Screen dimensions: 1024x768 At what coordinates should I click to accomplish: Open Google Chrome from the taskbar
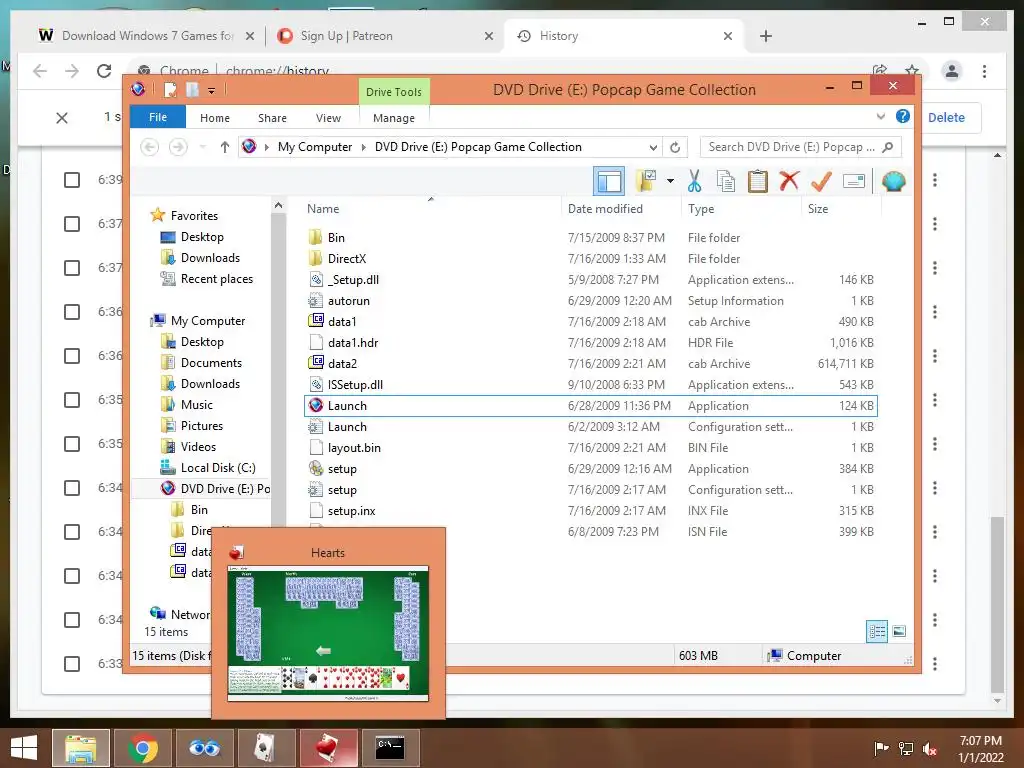[x=142, y=748]
